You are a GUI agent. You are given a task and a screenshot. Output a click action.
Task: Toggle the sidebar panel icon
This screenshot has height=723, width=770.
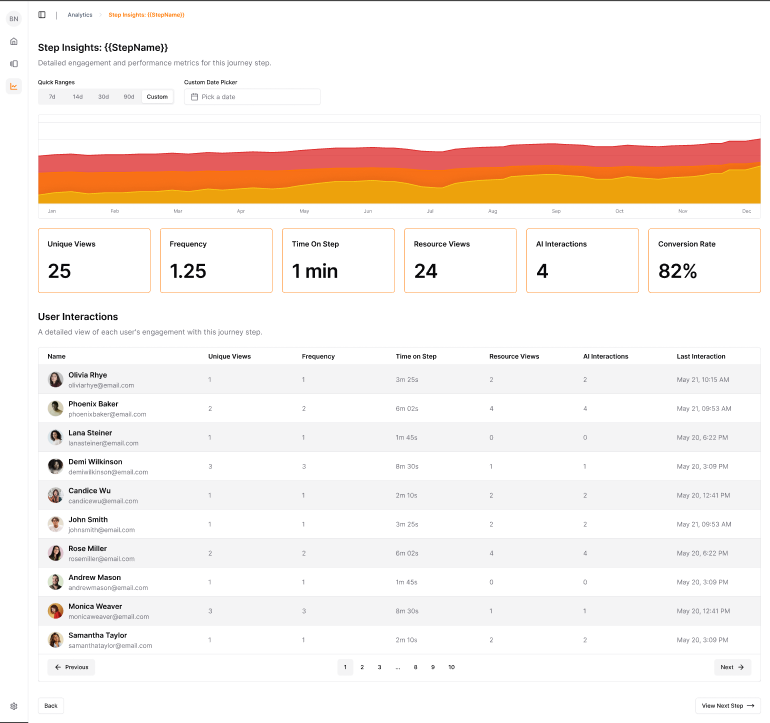42,15
